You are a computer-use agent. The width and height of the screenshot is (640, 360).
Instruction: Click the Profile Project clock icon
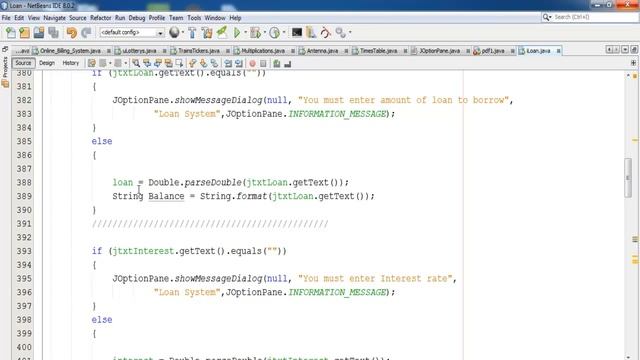point(275,32)
